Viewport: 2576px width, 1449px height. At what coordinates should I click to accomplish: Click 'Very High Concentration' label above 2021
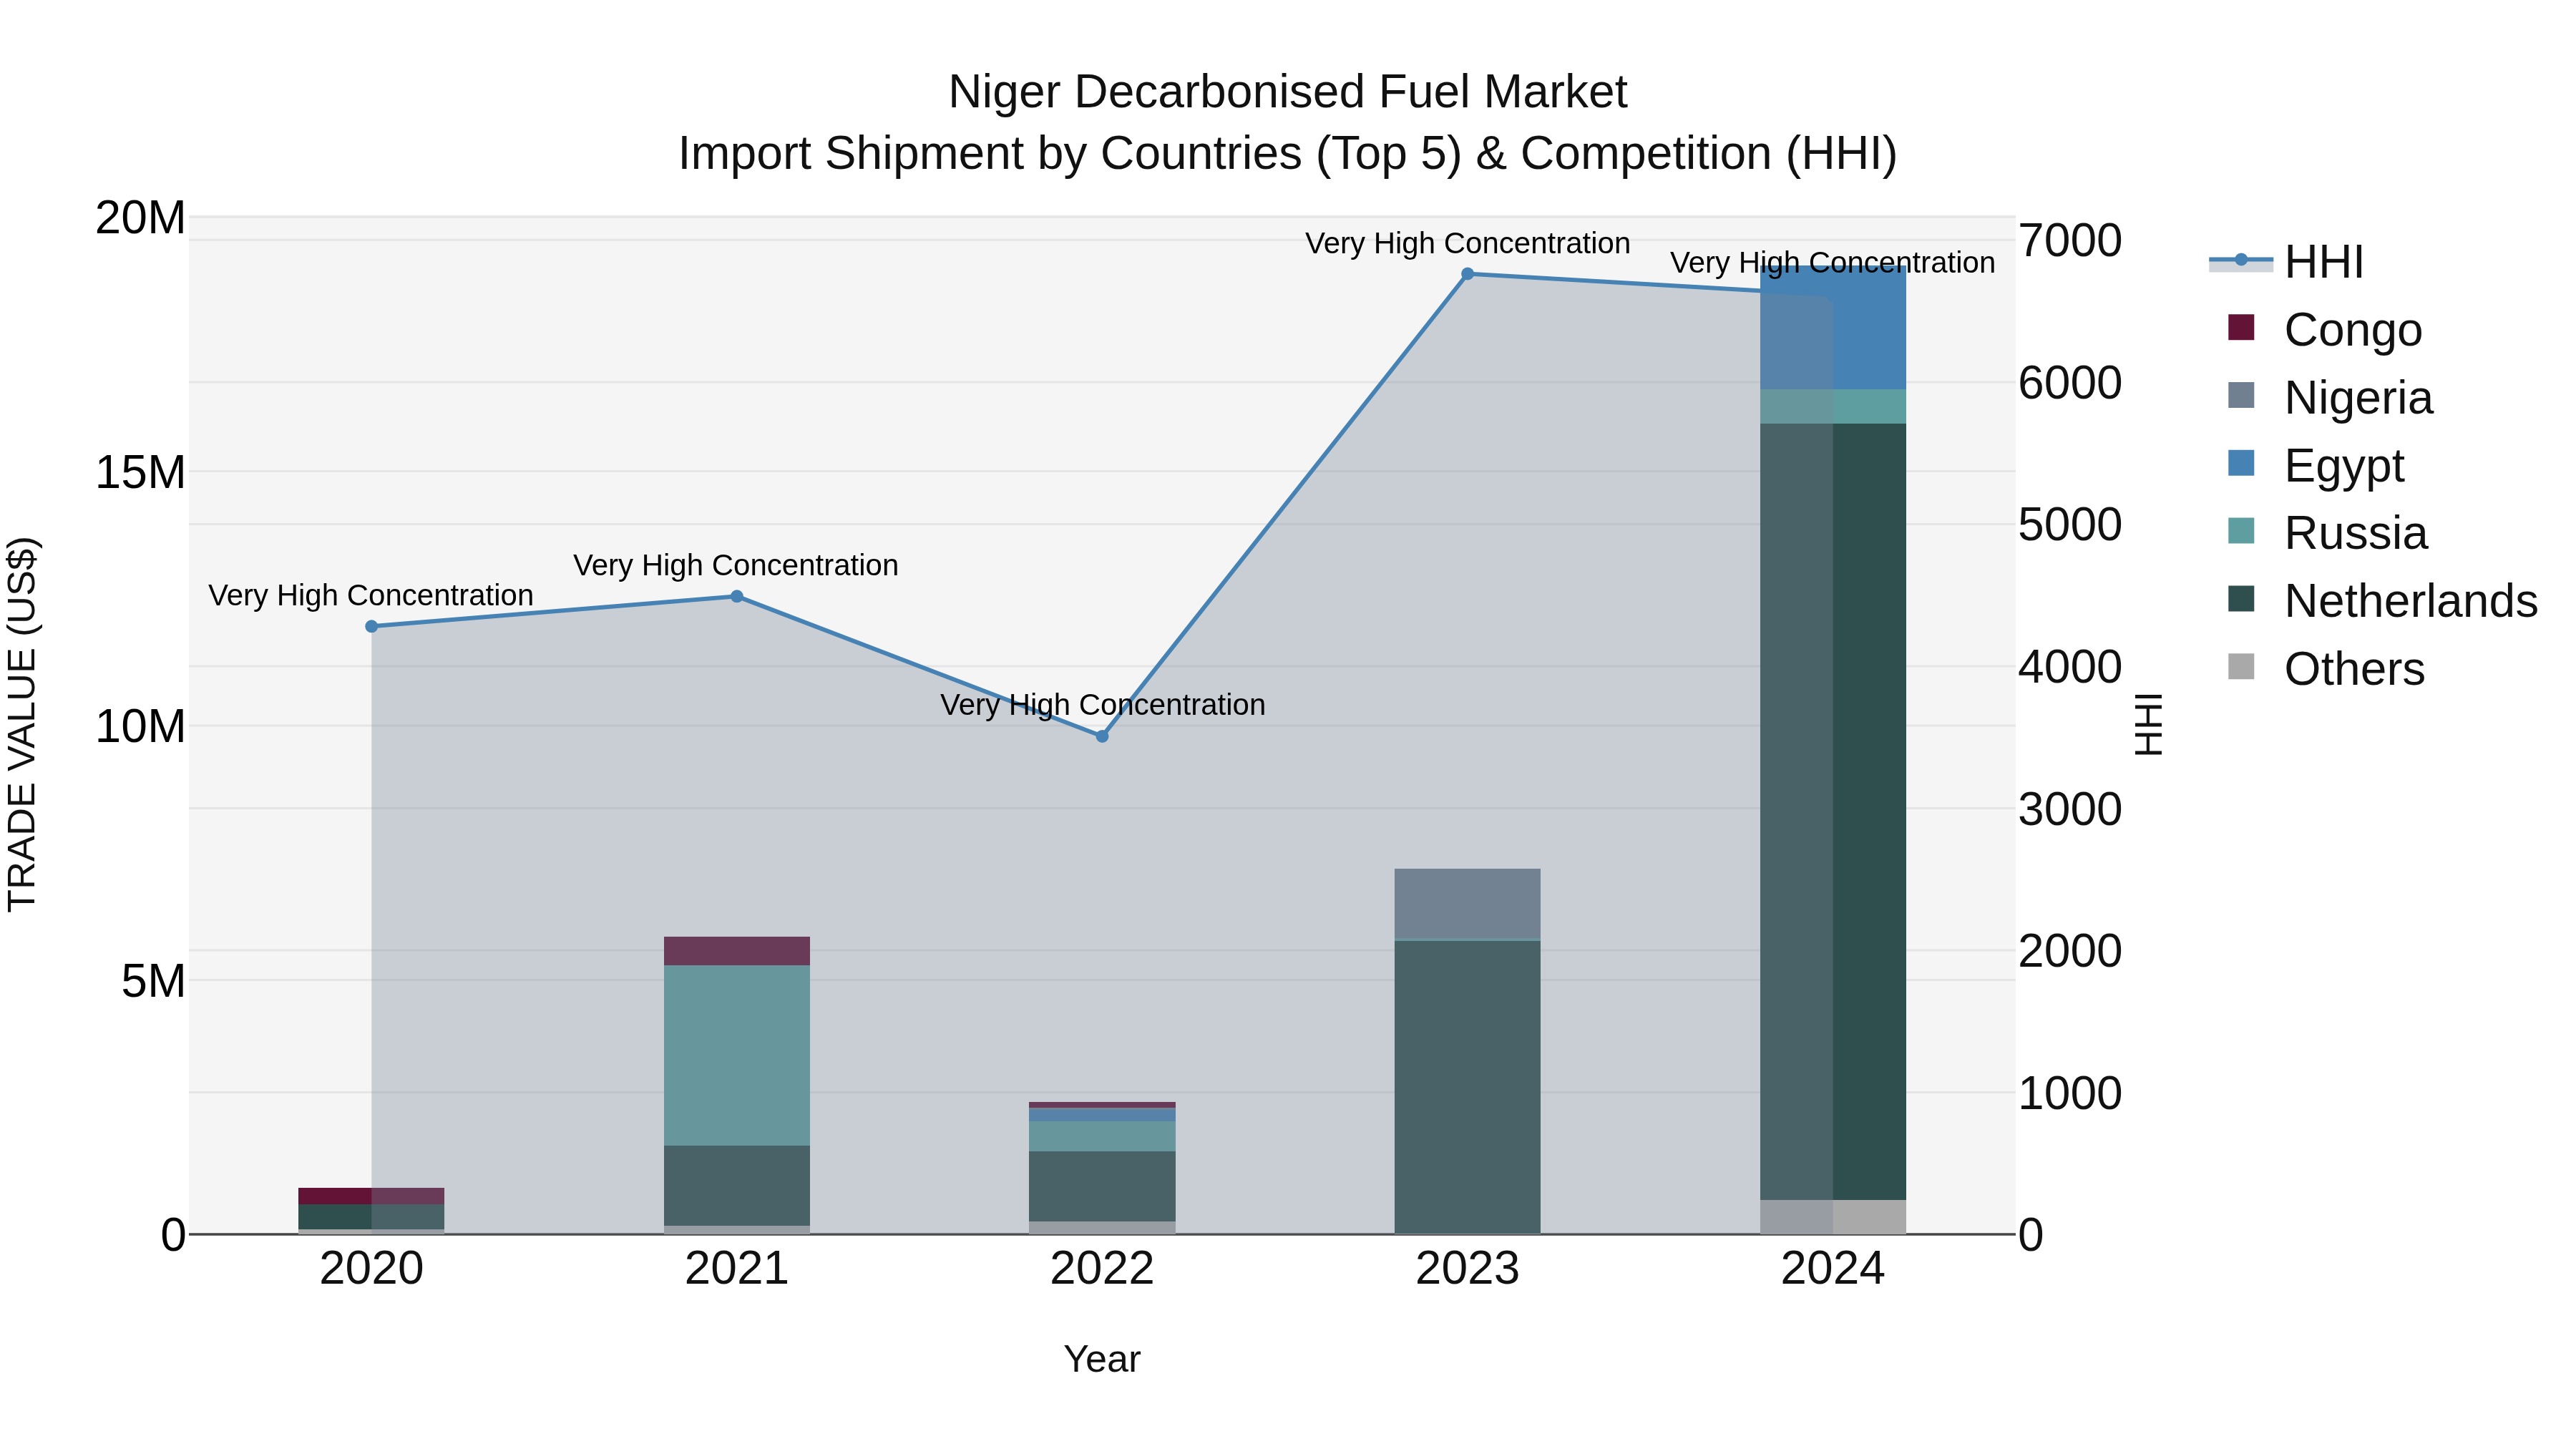(736, 565)
